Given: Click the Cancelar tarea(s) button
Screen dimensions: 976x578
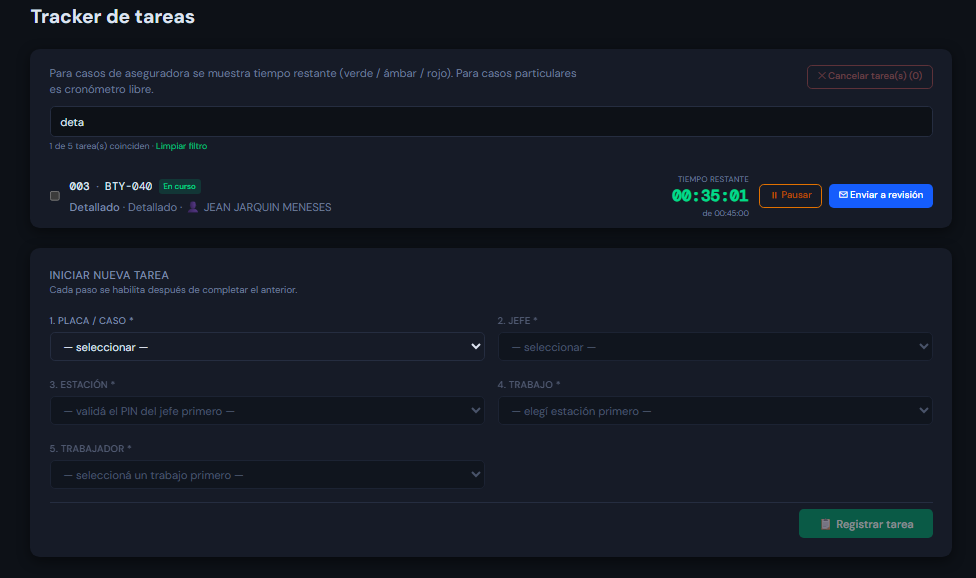Looking at the screenshot, I should click(870, 77).
